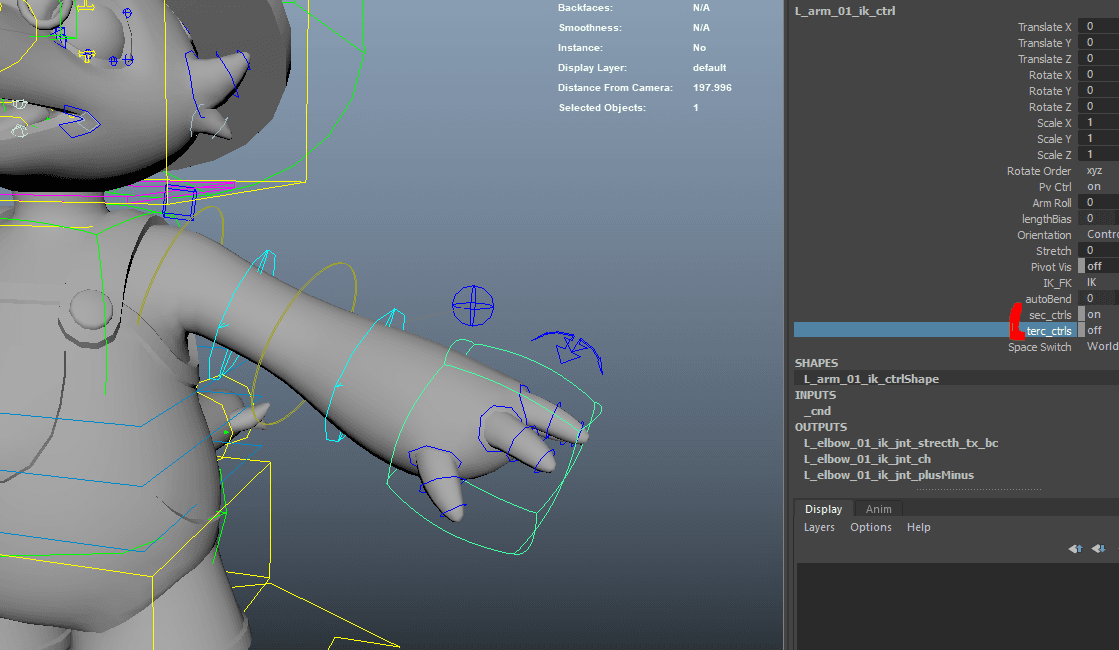
Task: Select the sec_ctrls attribute label
Action: (x=1050, y=315)
